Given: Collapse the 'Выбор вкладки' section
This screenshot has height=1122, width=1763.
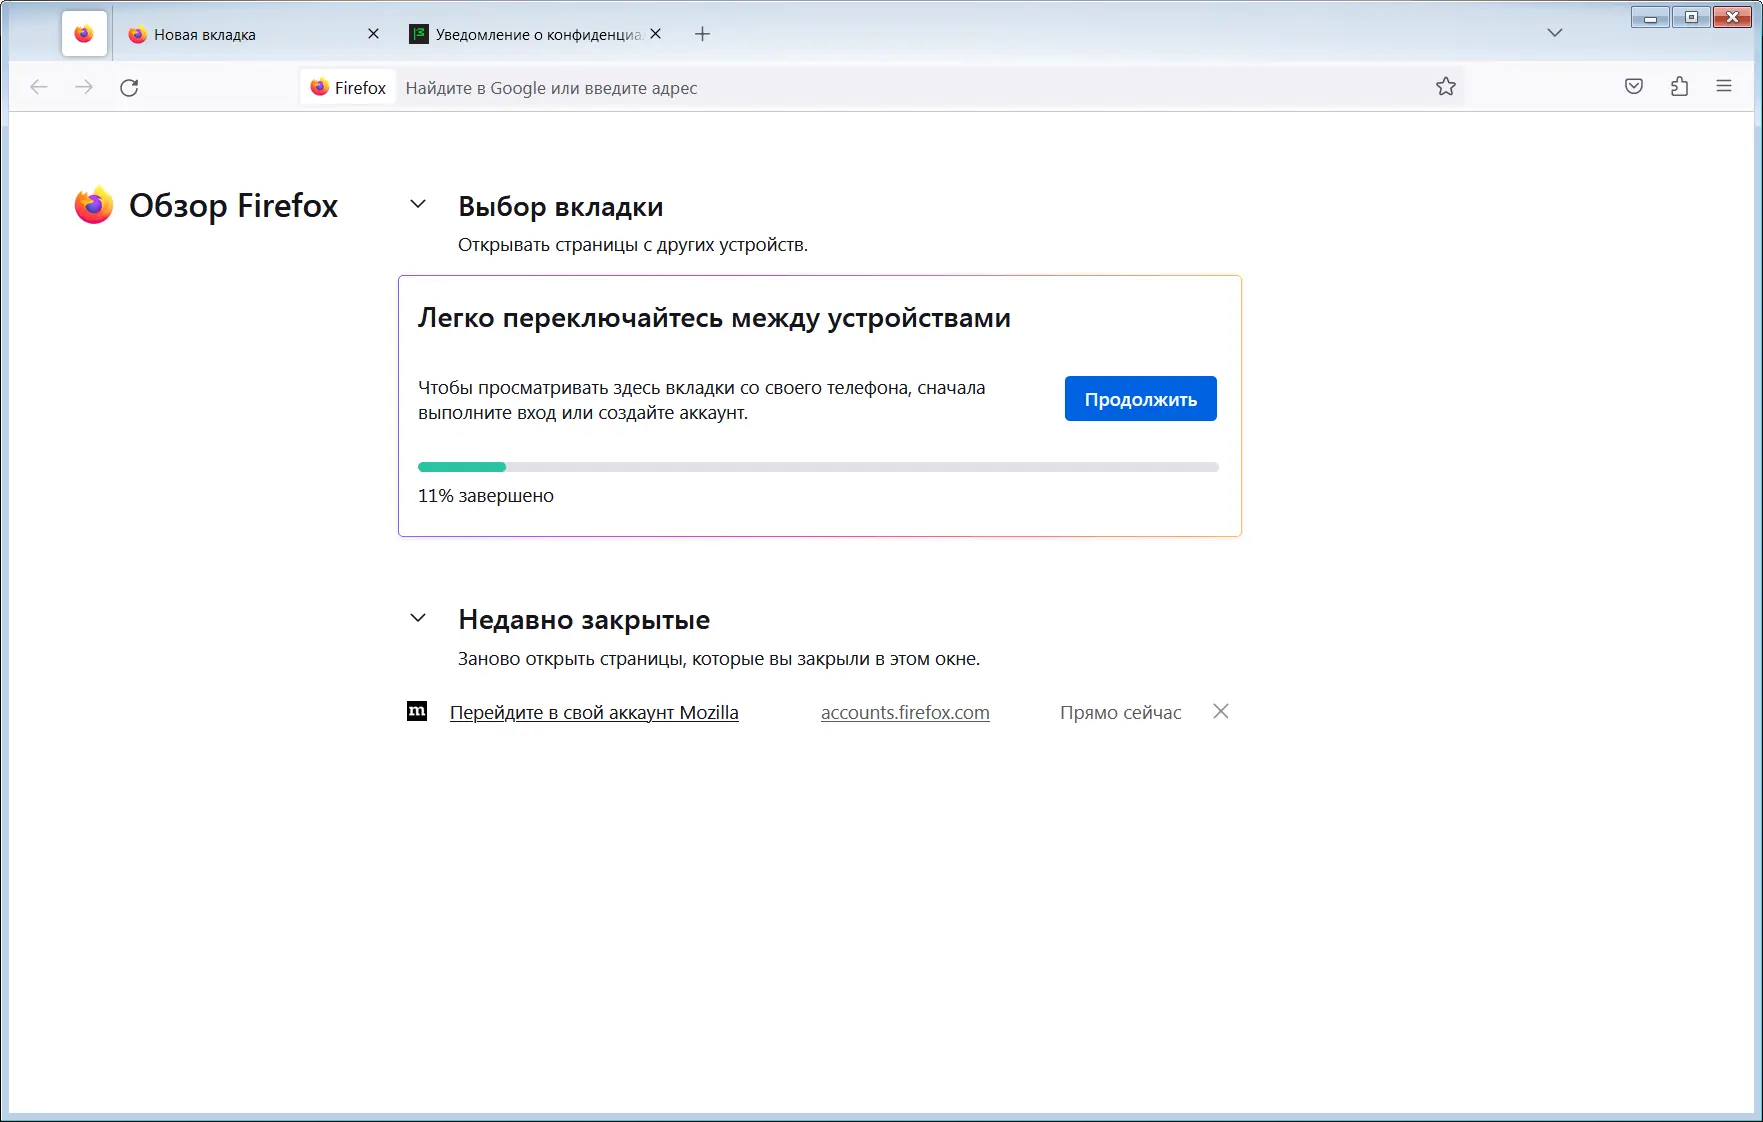Looking at the screenshot, I should click(418, 205).
